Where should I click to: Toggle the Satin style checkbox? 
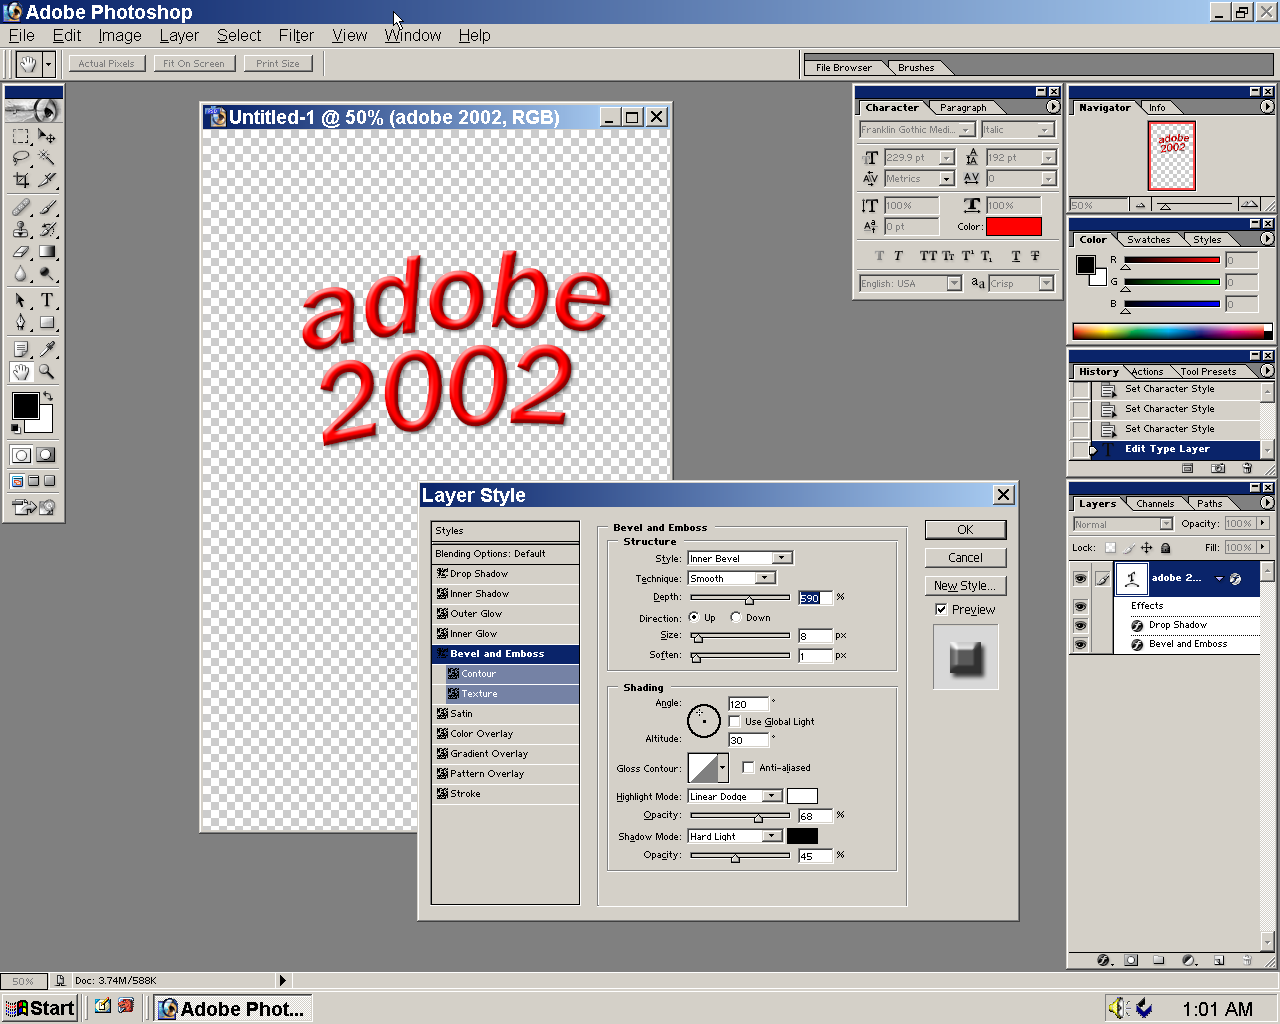pyautogui.click(x=442, y=714)
